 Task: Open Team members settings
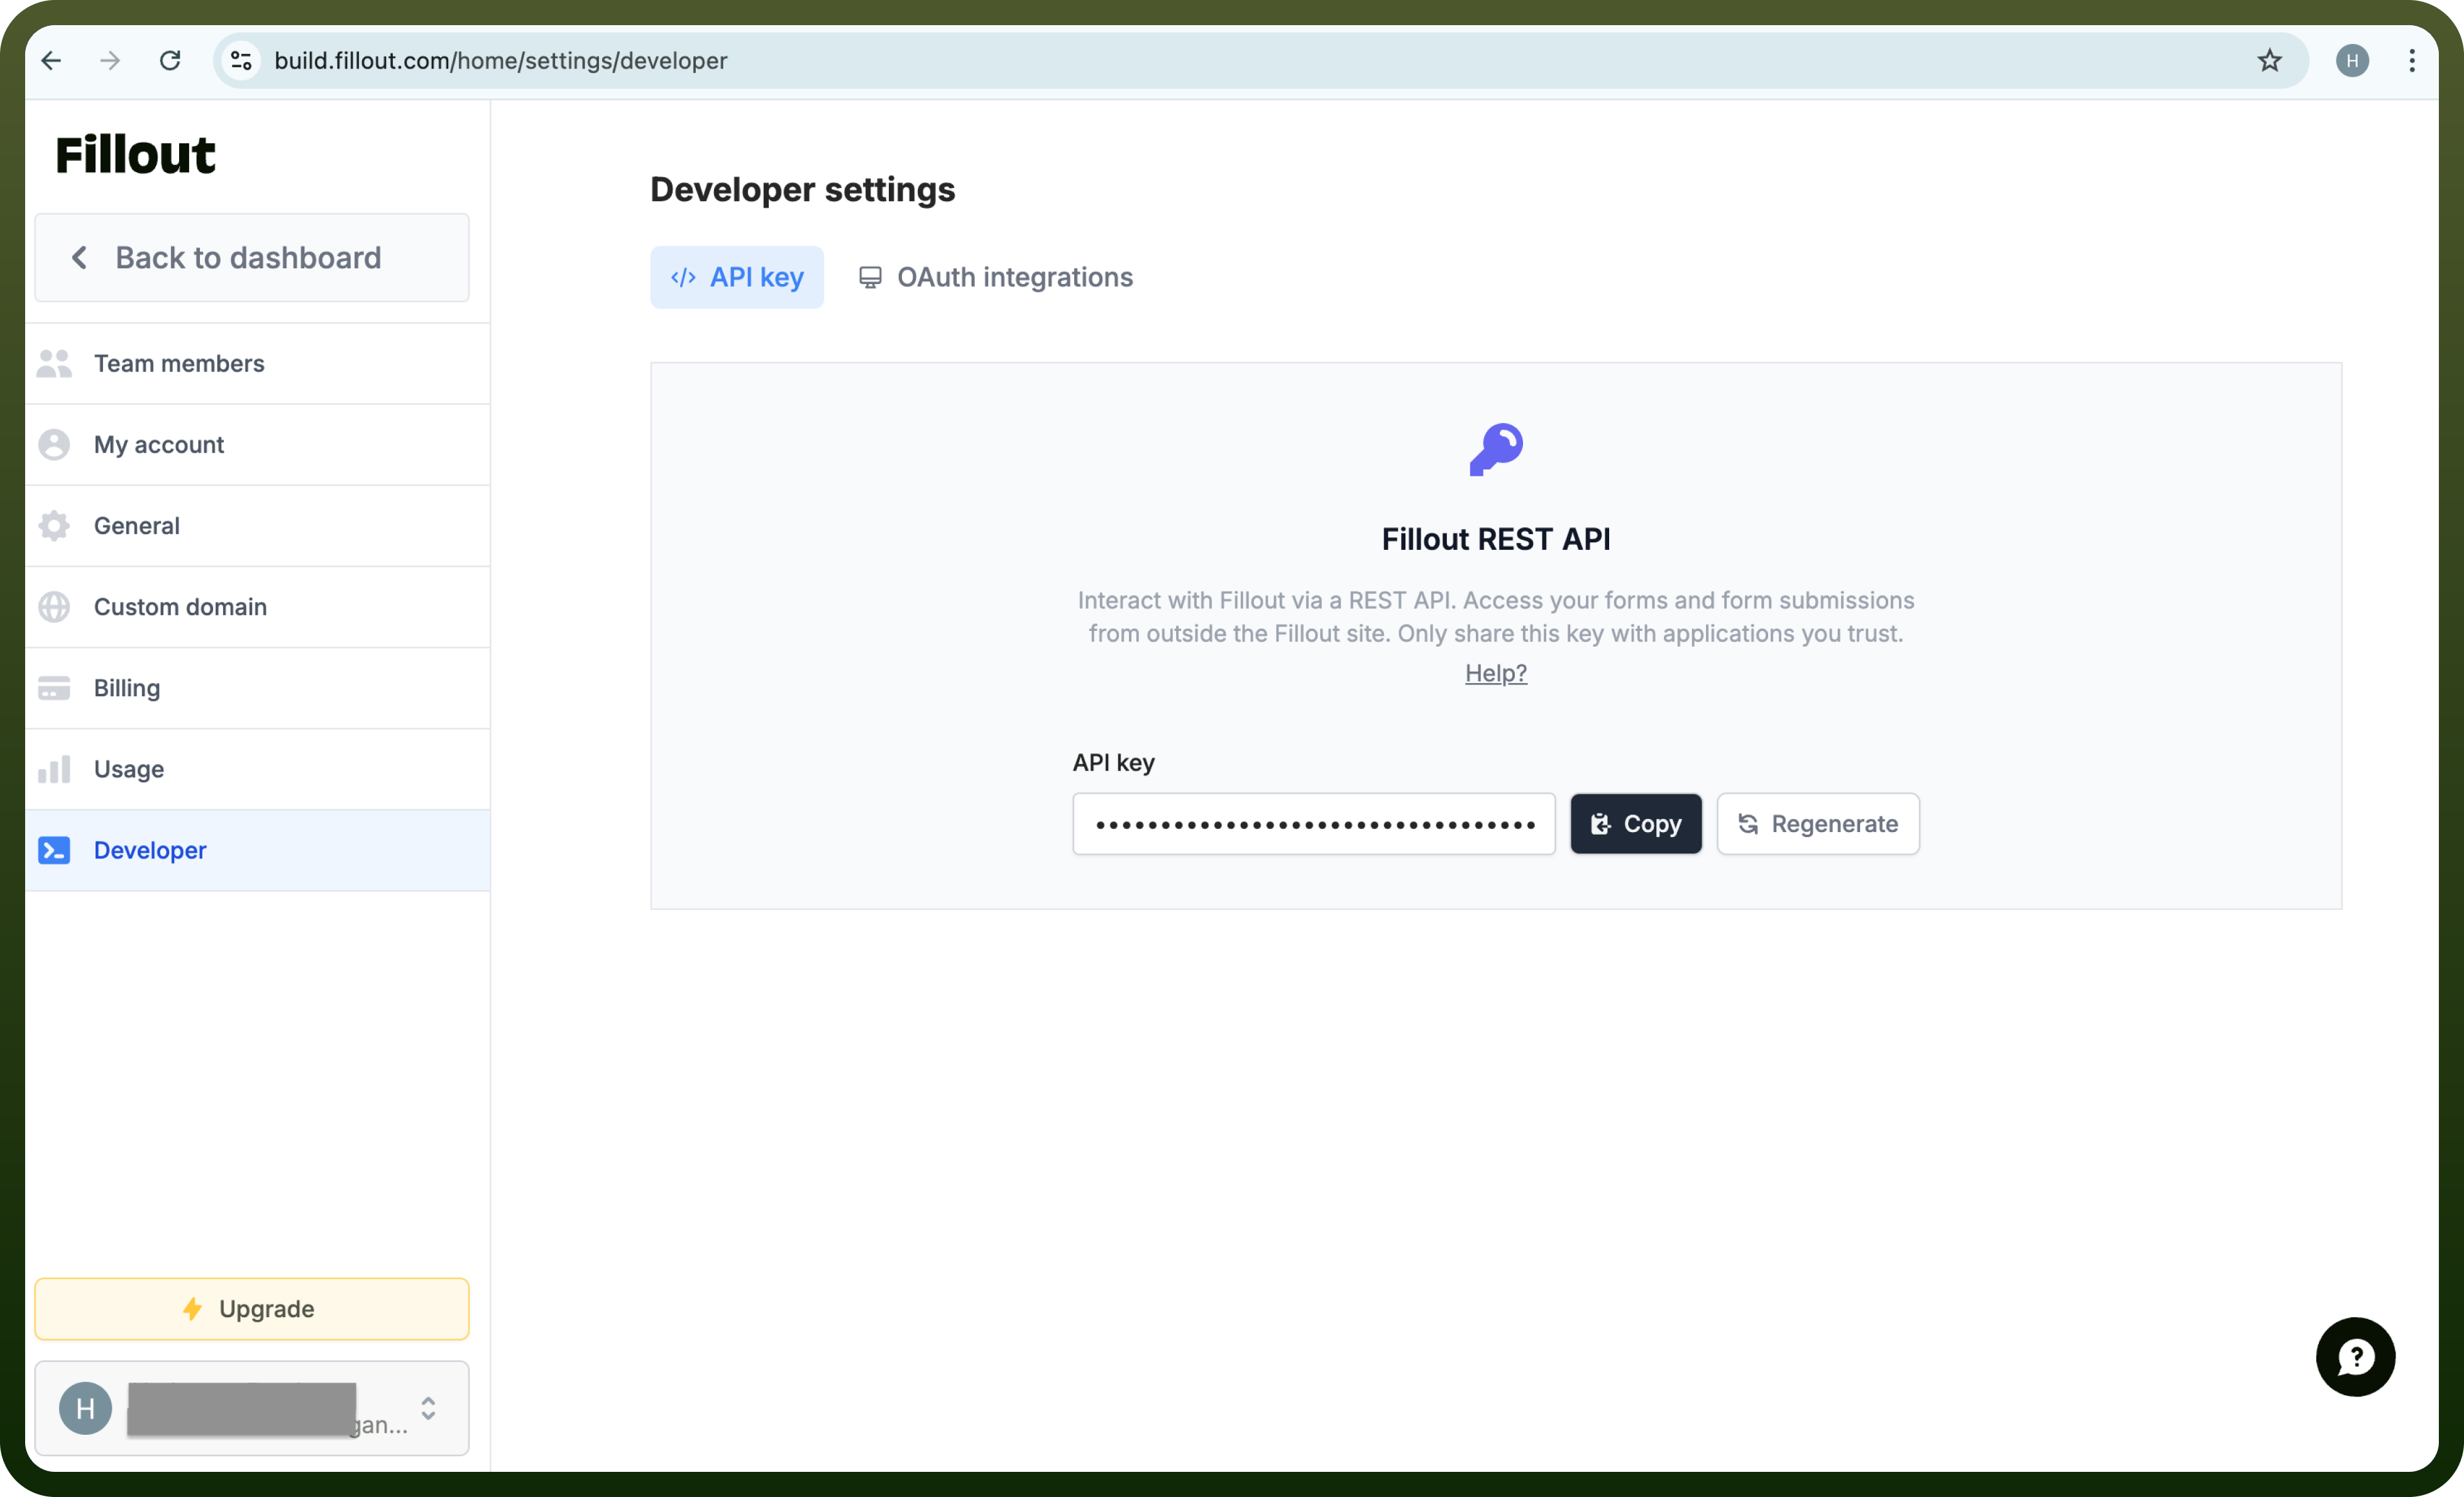point(258,363)
